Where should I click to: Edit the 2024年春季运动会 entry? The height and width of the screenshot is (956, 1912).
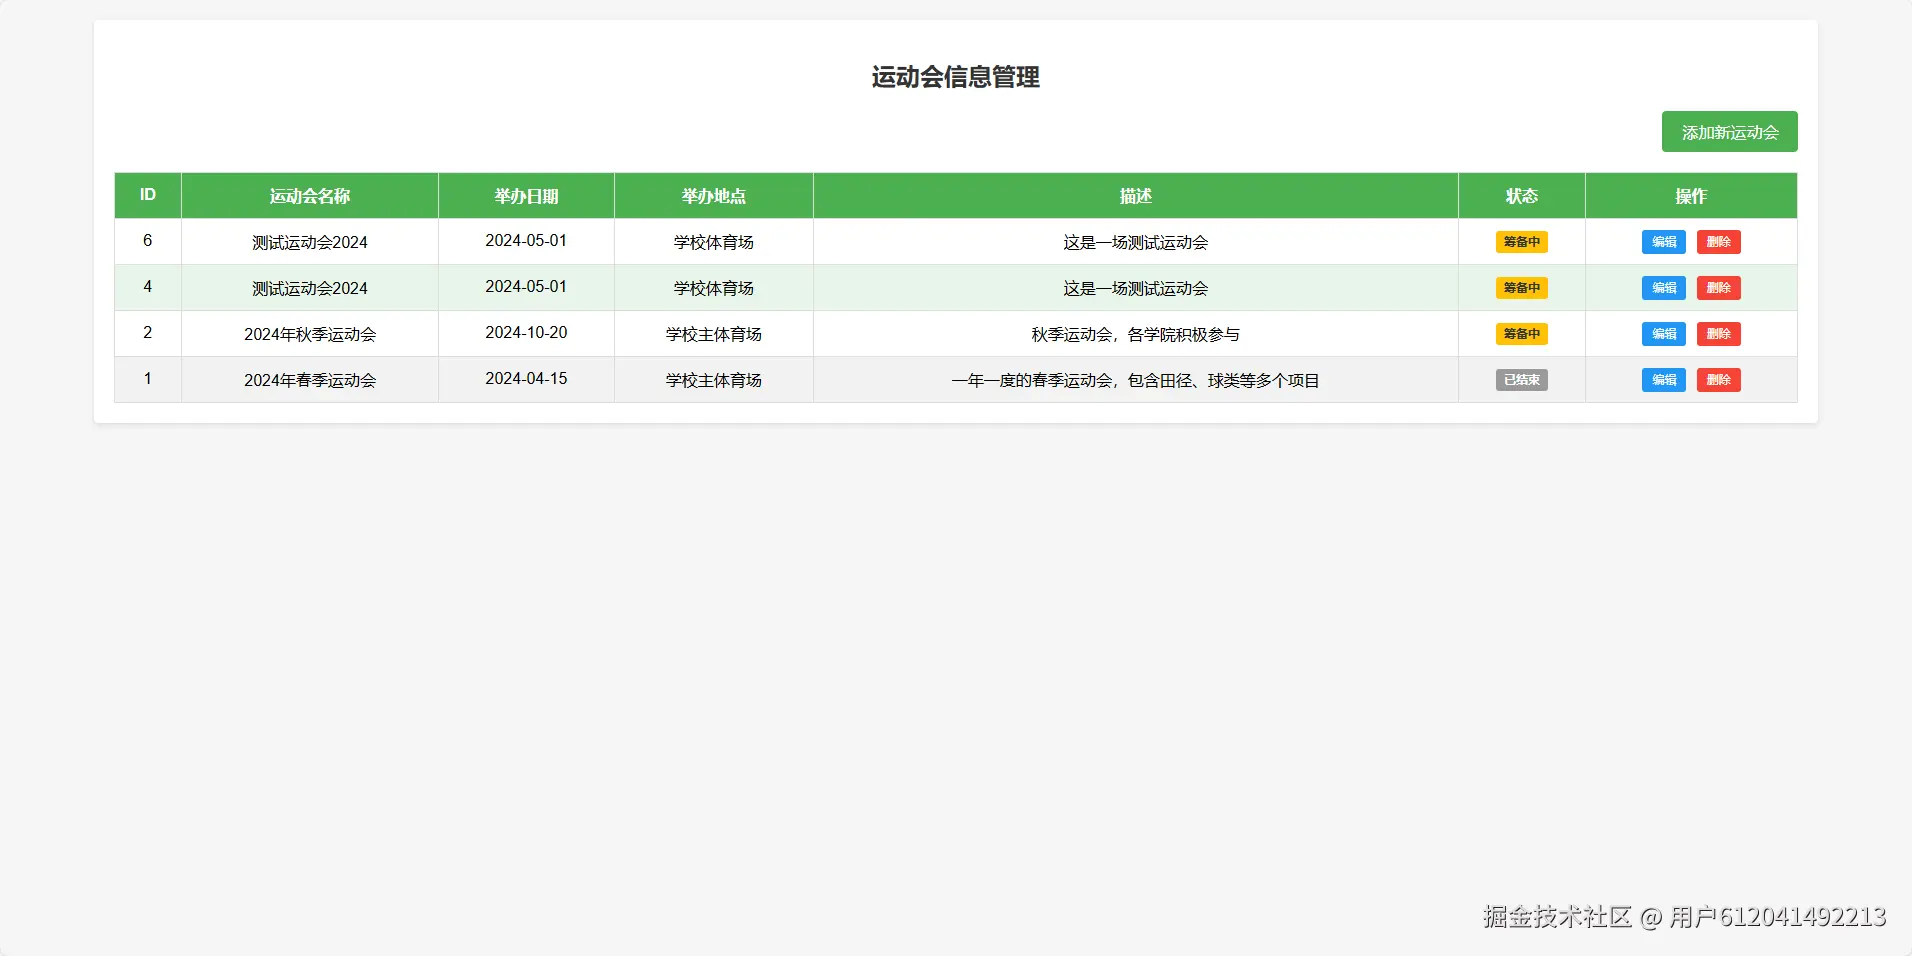pos(1664,380)
